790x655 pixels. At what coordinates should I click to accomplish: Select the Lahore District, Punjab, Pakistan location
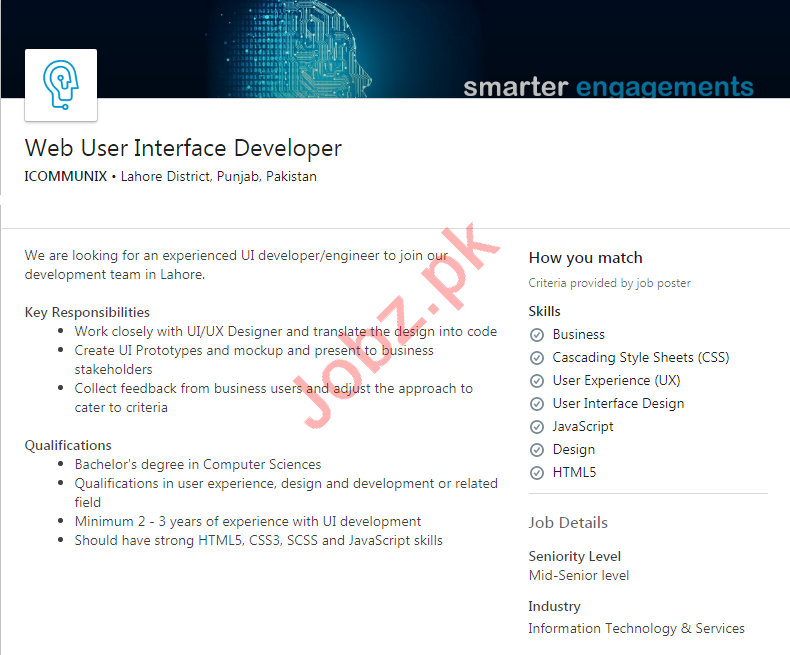(218, 176)
